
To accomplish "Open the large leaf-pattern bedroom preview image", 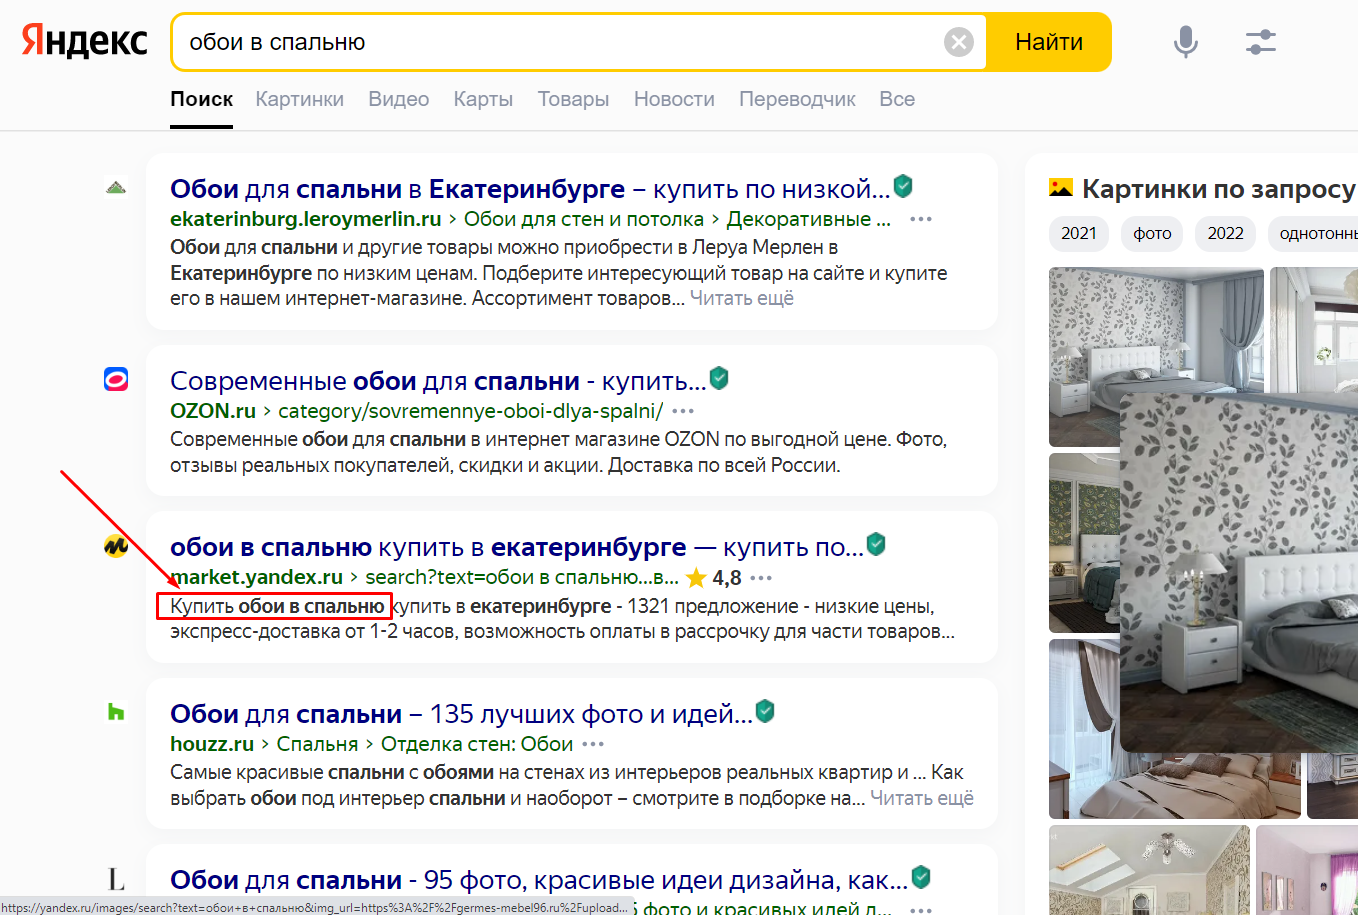I will [1239, 572].
